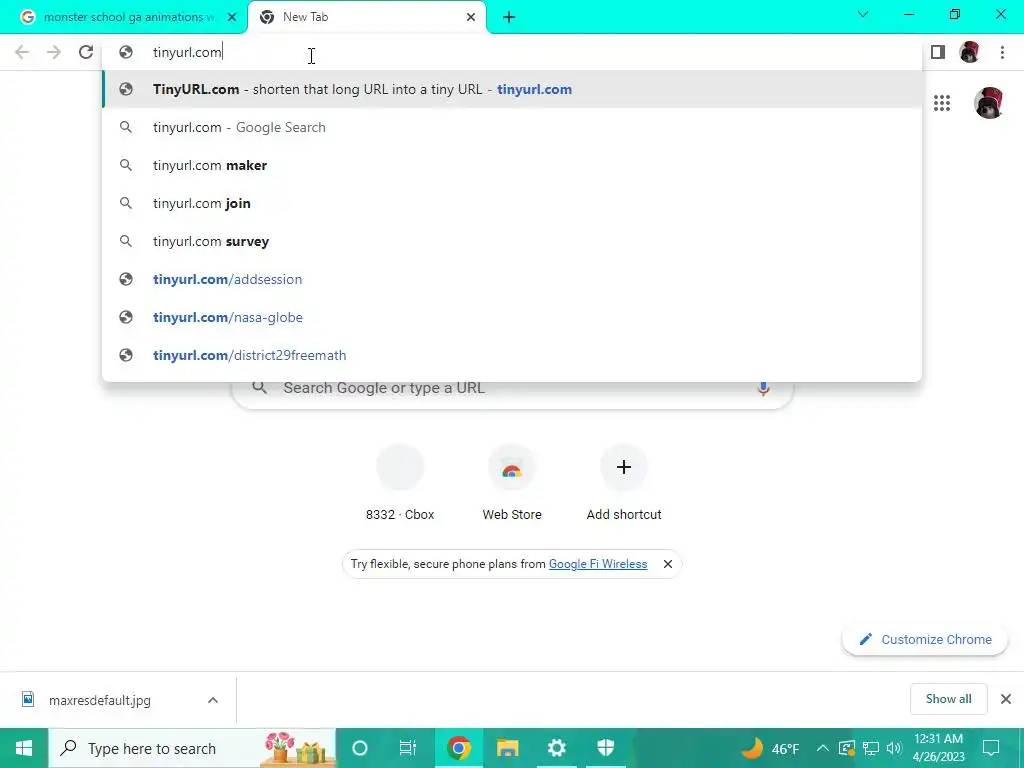
Task: Open the downloaded maxresdefault.jpg file
Action: point(99,700)
